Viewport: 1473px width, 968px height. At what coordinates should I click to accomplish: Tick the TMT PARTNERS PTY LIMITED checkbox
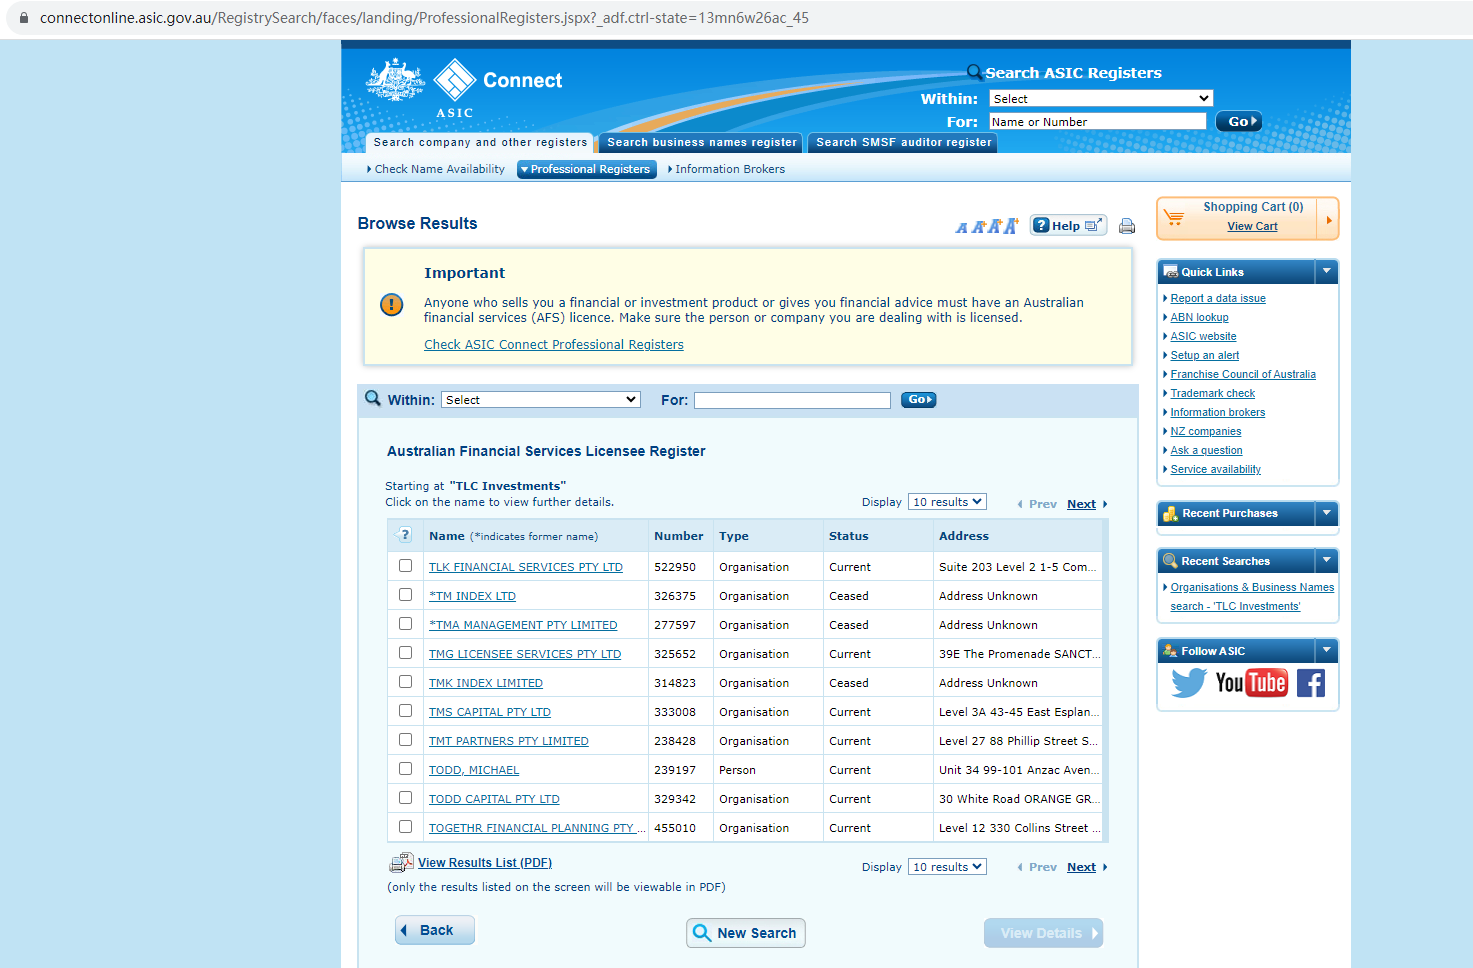tap(405, 740)
